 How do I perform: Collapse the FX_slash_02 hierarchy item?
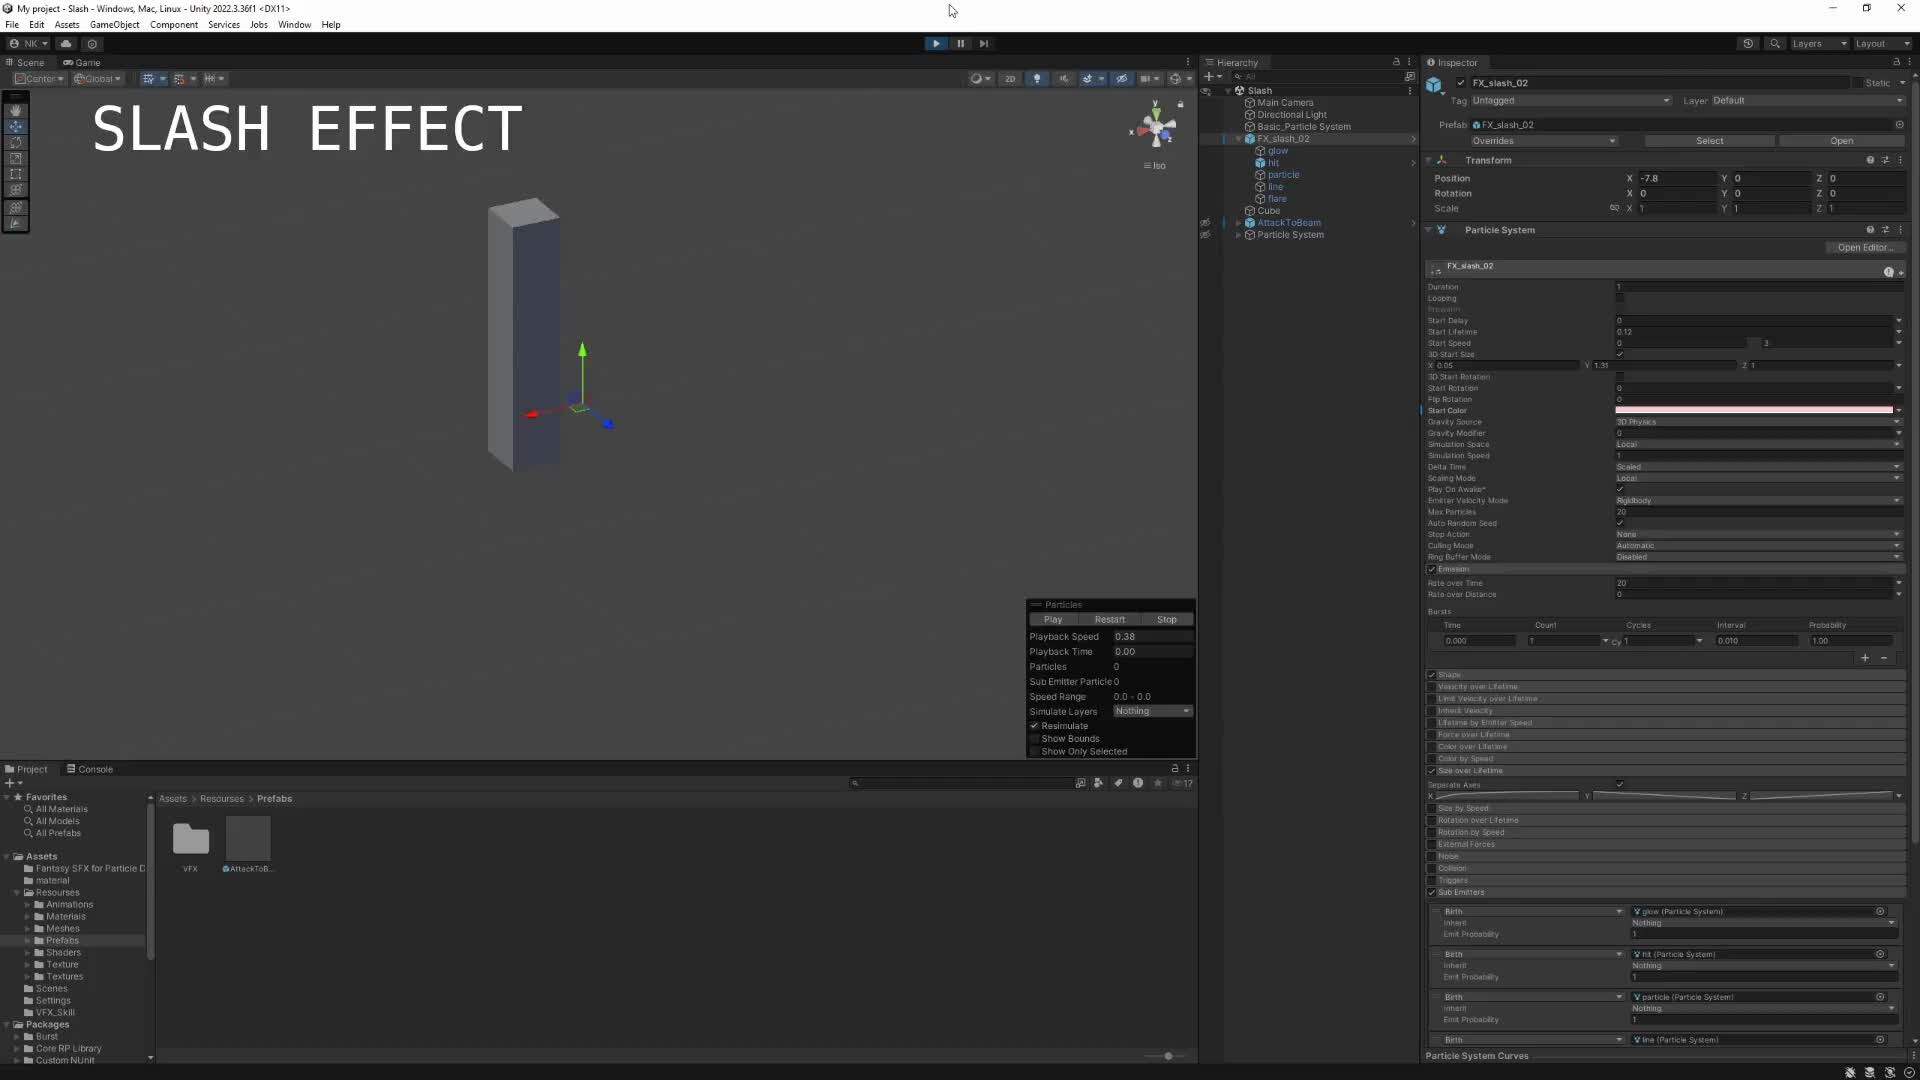coord(1240,139)
